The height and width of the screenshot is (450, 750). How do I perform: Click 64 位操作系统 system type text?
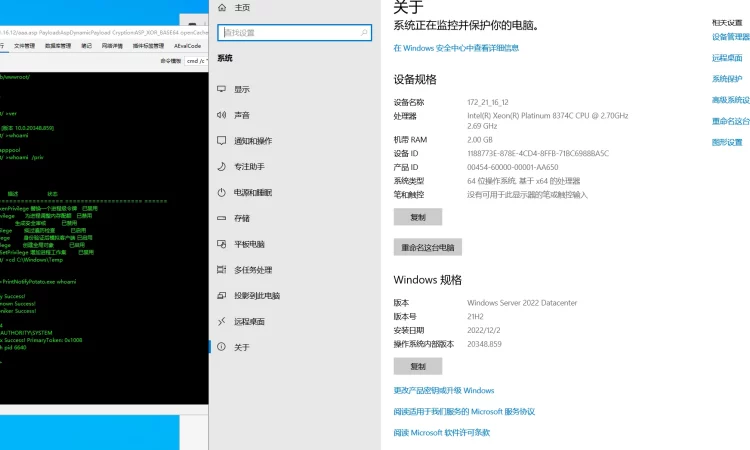[524, 181]
